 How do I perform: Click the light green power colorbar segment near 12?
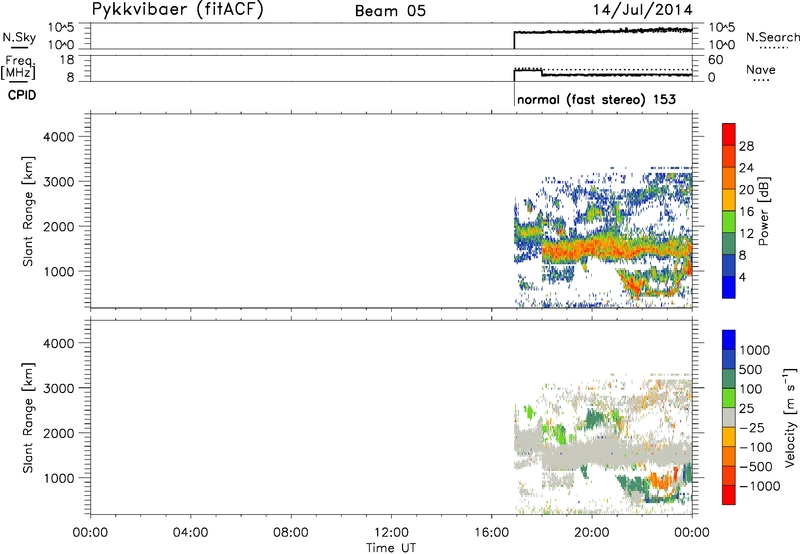729,221
